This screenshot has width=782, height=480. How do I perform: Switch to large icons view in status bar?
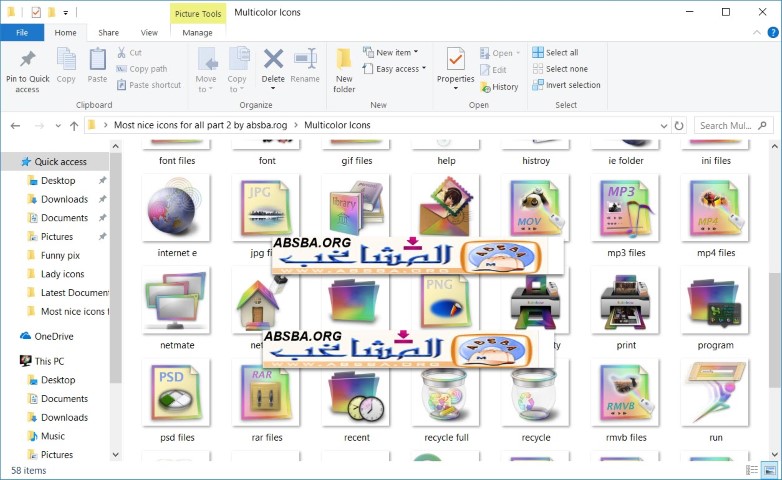click(x=770, y=470)
